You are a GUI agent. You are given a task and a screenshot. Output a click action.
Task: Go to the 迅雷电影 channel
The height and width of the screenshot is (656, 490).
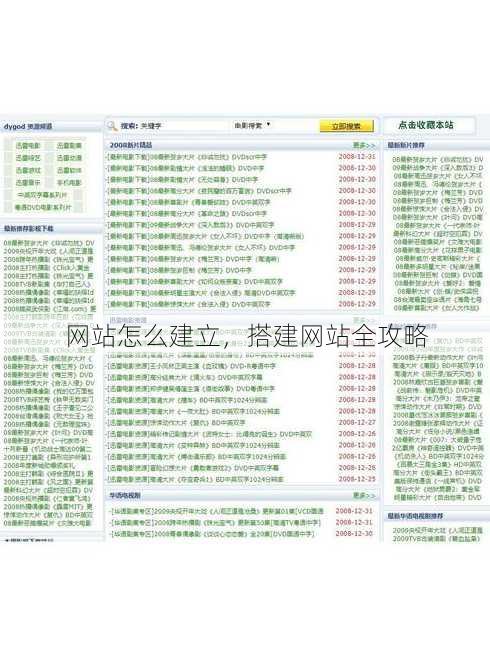[x=28, y=146]
